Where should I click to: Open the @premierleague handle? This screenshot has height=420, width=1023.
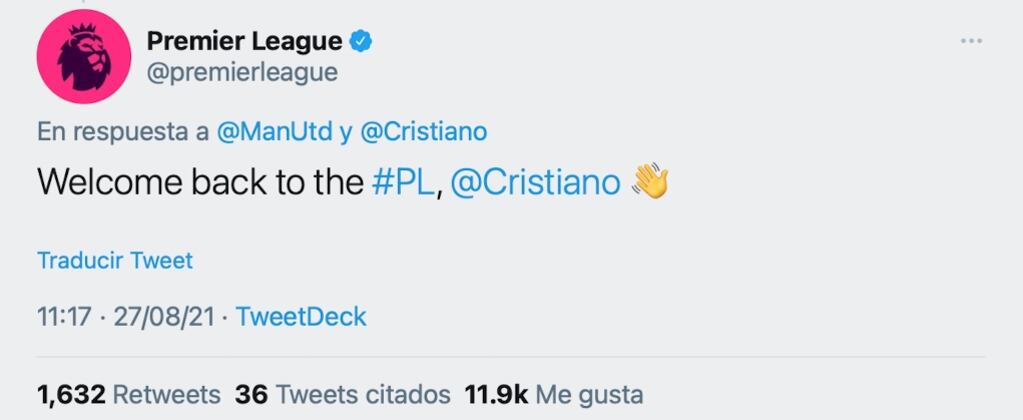[242, 72]
